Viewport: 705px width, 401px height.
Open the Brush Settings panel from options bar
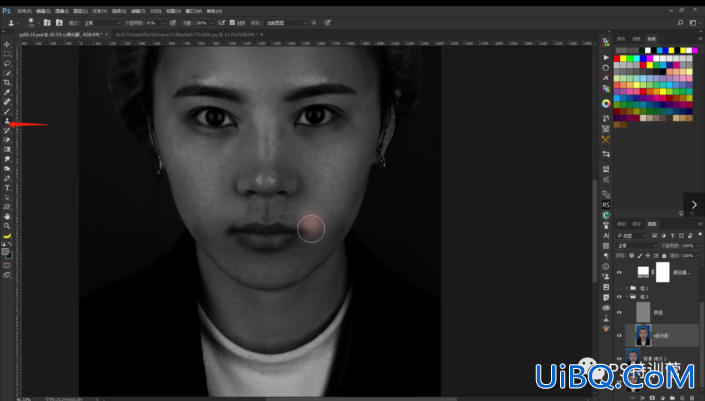tap(47, 22)
